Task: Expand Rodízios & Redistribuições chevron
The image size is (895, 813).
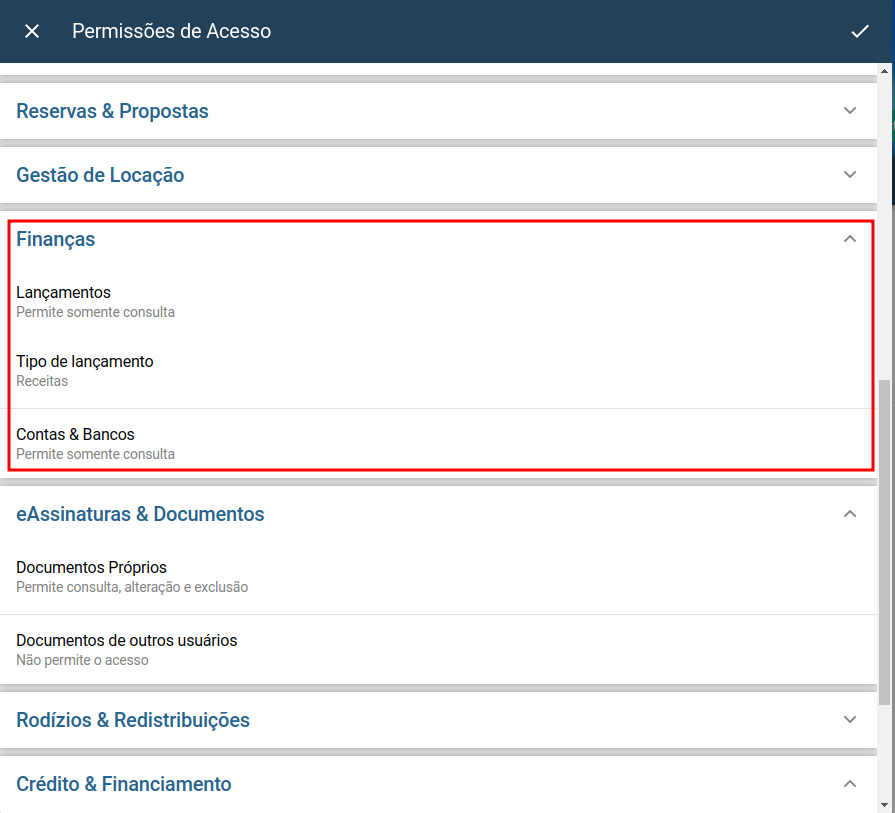Action: [850, 719]
